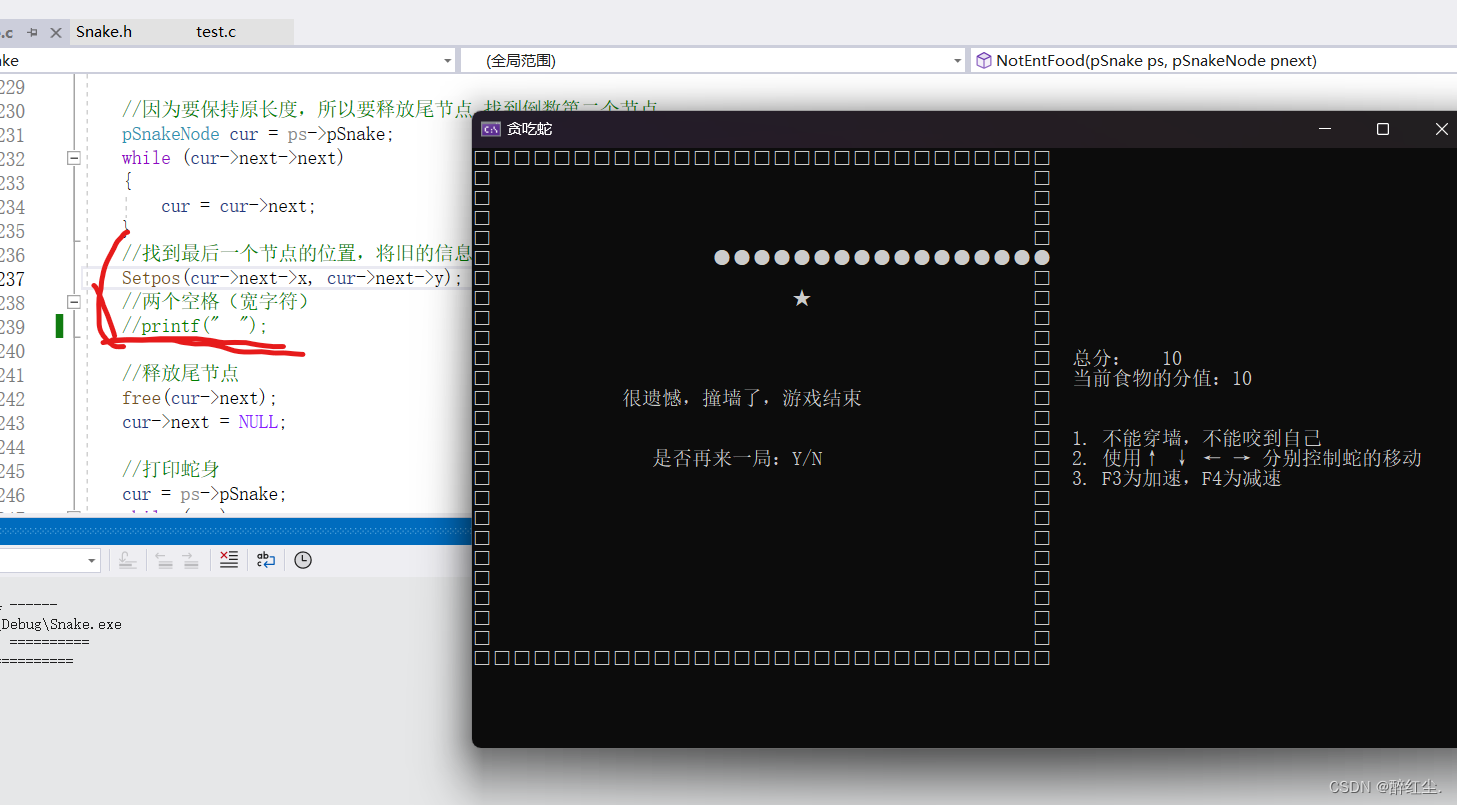Click rule '3. F3为加速，F4为减速'
Screen dimensions: 1457x805
point(1177,478)
